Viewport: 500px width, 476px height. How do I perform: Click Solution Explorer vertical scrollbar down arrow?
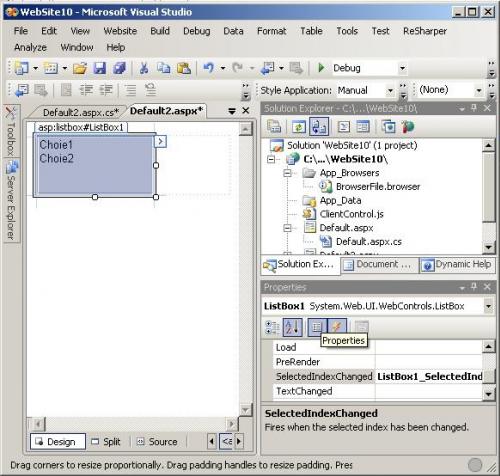[488, 247]
